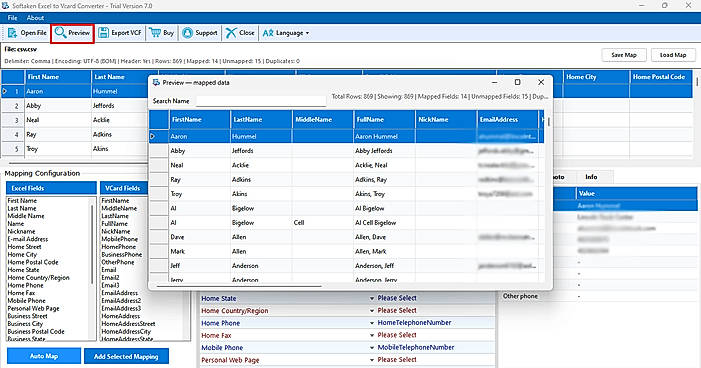Expand the Home Country/Region mapping dropdown
The height and width of the screenshot is (368, 701).
[x=372, y=310]
